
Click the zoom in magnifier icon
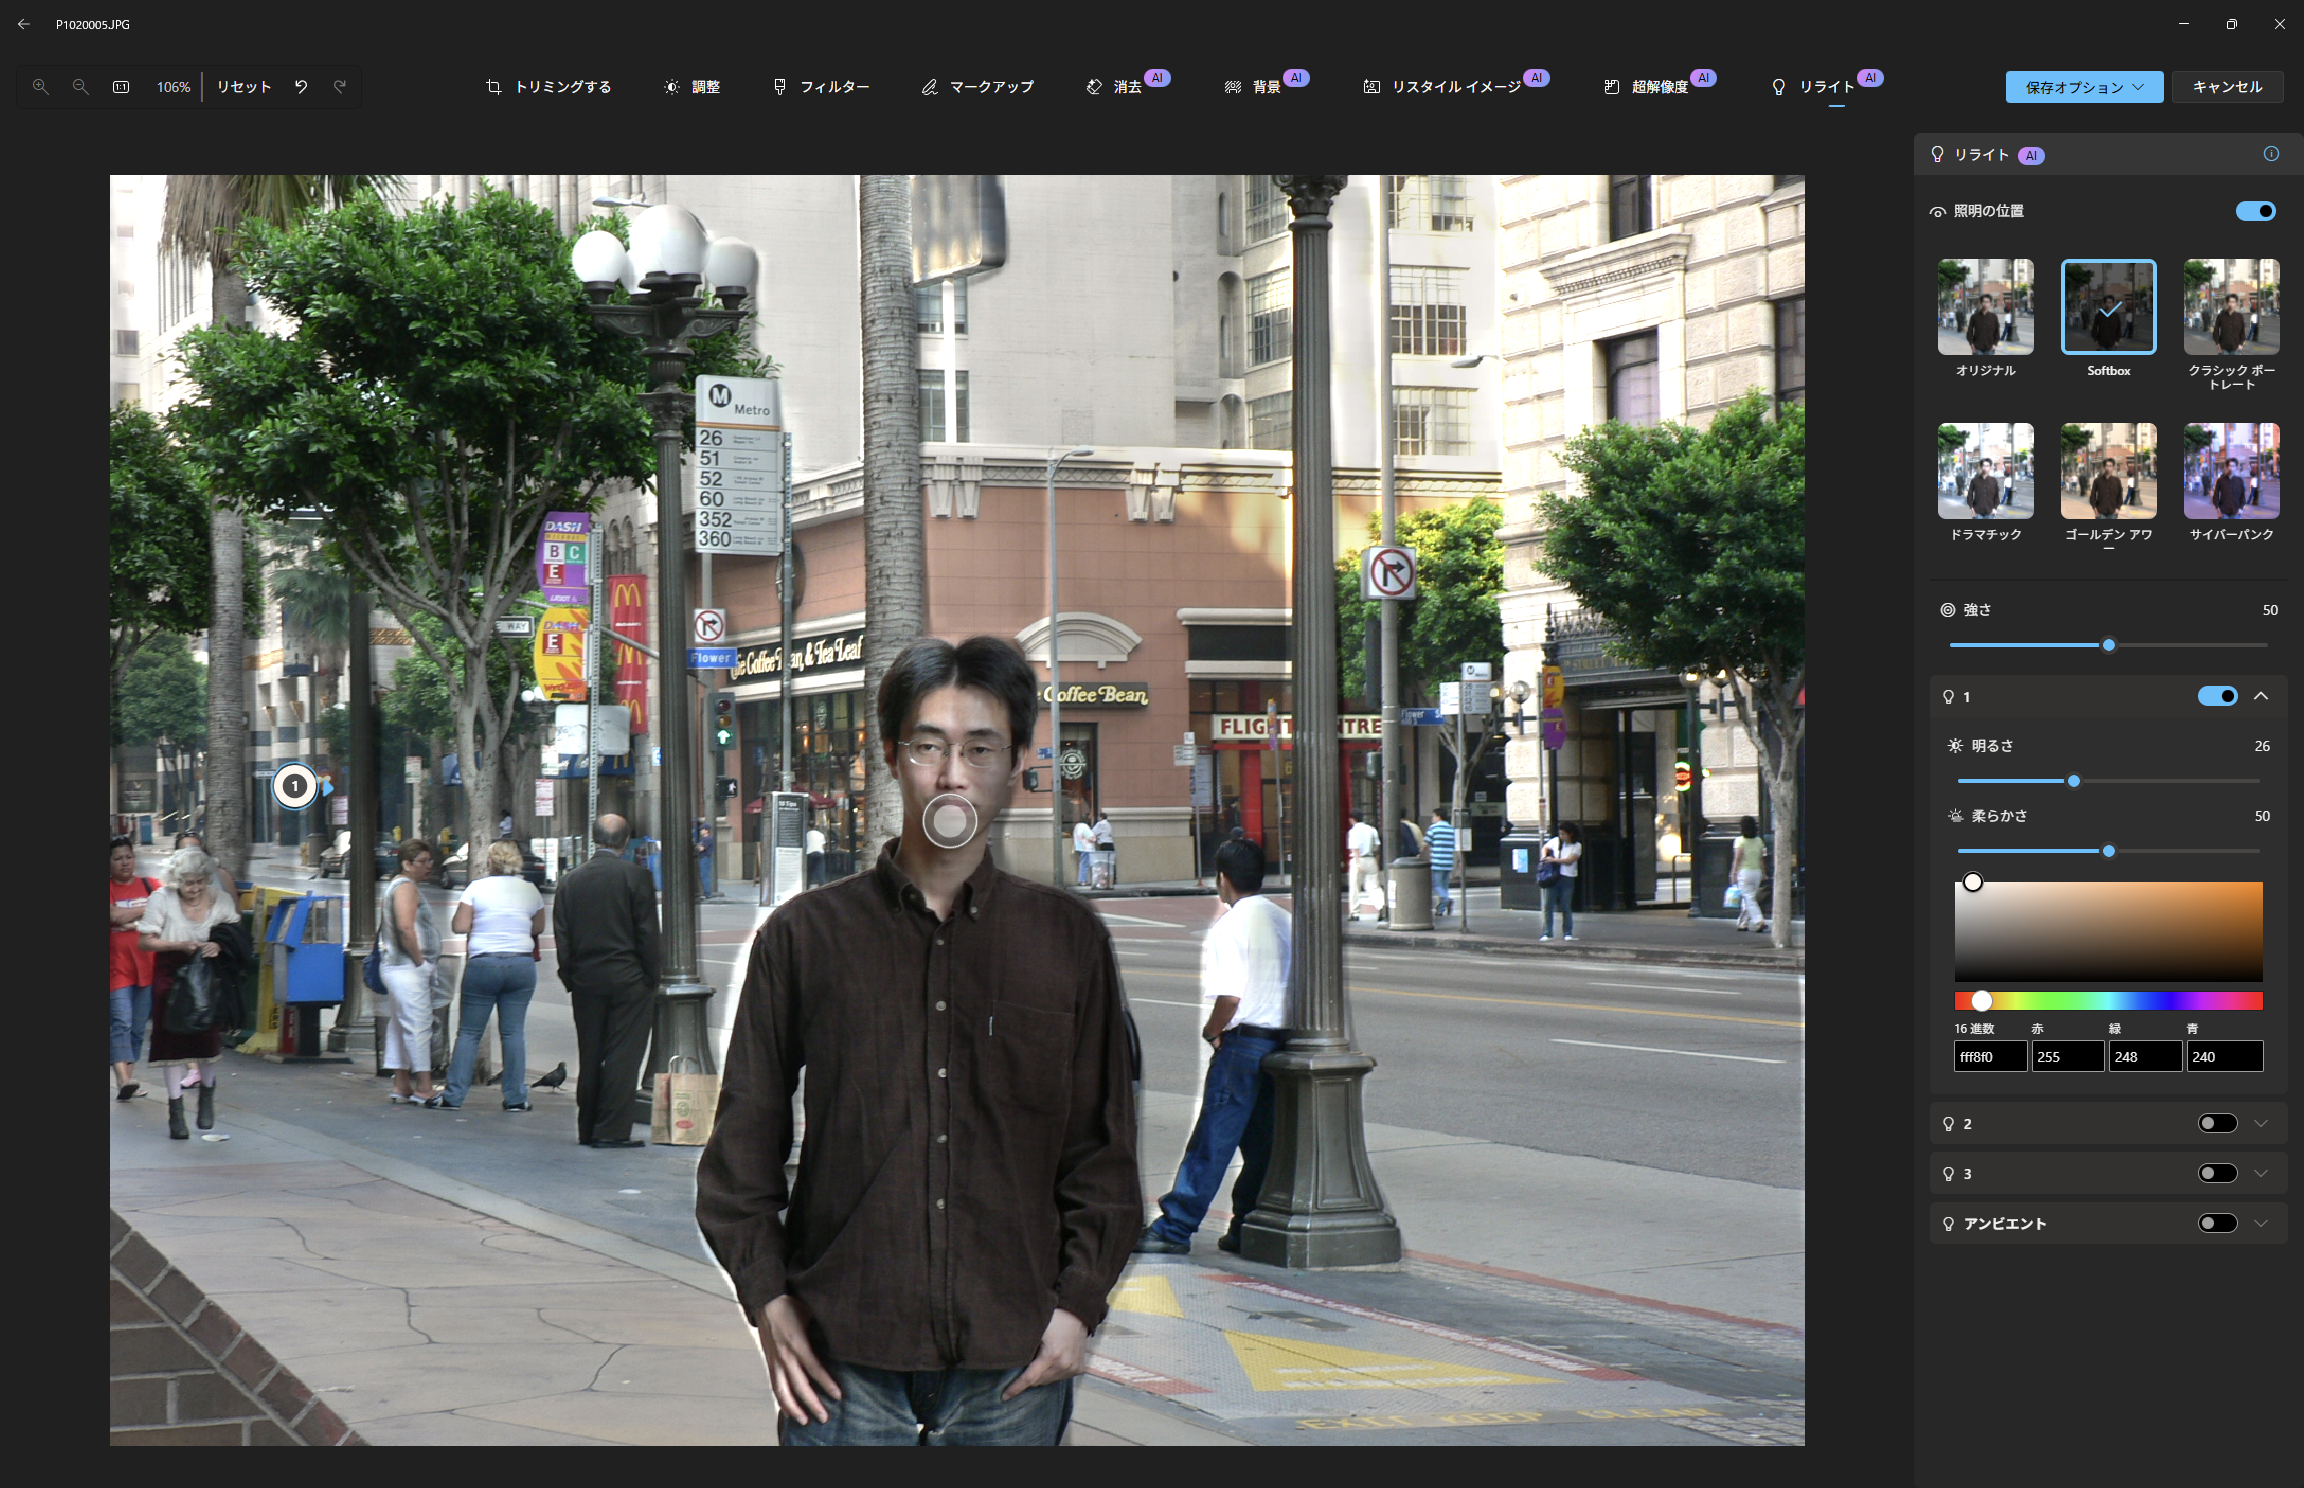point(41,87)
